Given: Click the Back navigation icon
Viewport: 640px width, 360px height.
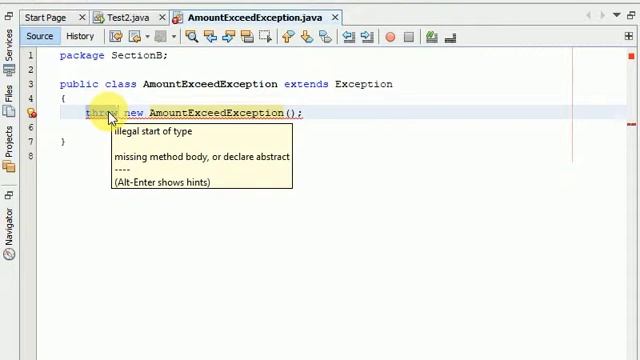Looking at the screenshot, I should click(134, 37).
